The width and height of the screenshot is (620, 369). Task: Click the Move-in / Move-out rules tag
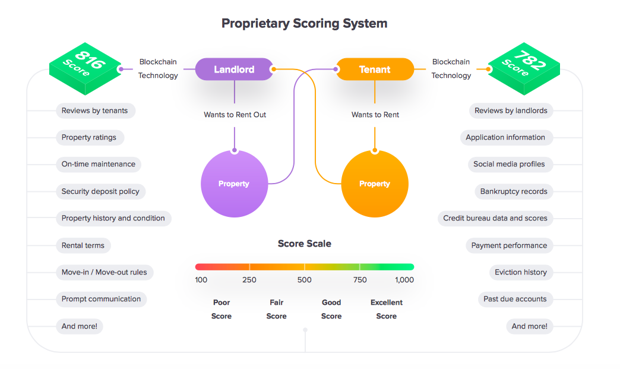(104, 272)
